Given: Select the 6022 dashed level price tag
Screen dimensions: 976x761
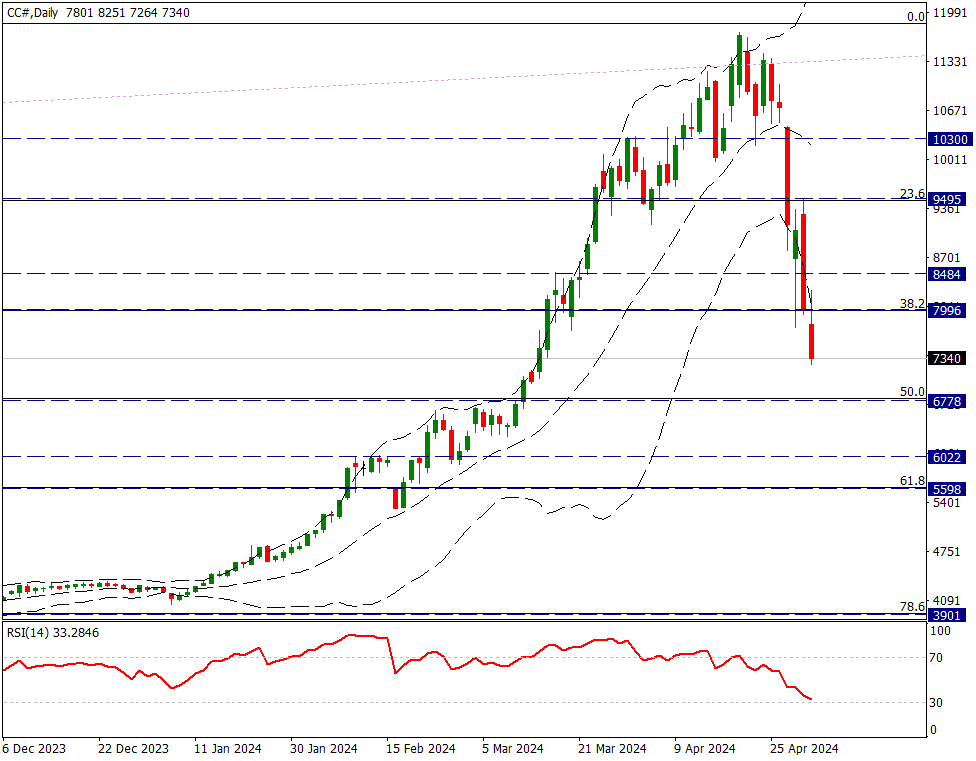Looking at the screenshot, I should pos(945,457).
